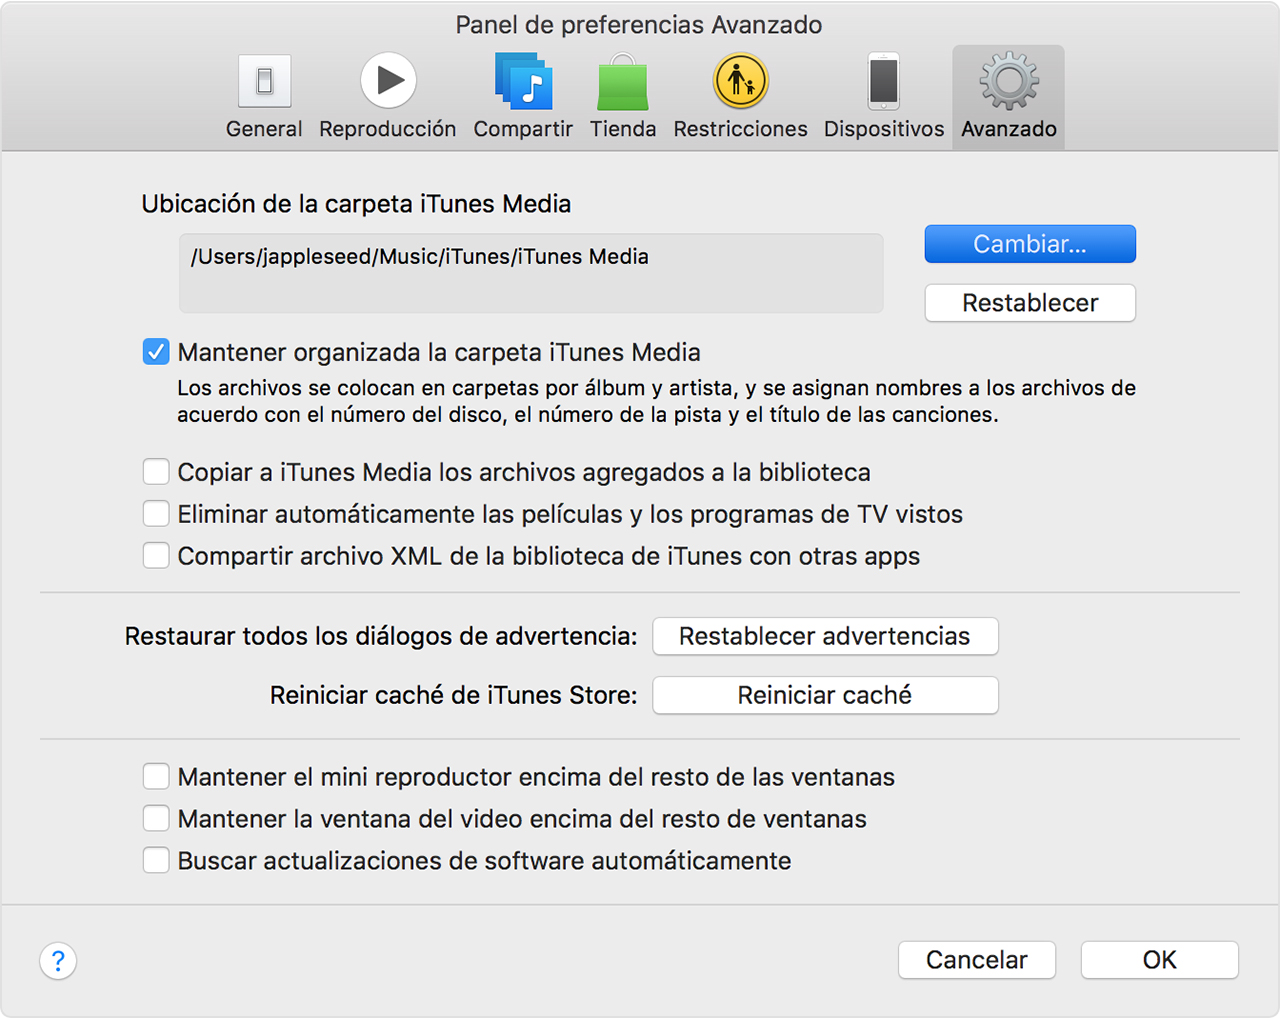The width and height of the screenshot is (1280, 1018).
Task: Click Restablecer advertencias button
Action: (x=825, y=636)
